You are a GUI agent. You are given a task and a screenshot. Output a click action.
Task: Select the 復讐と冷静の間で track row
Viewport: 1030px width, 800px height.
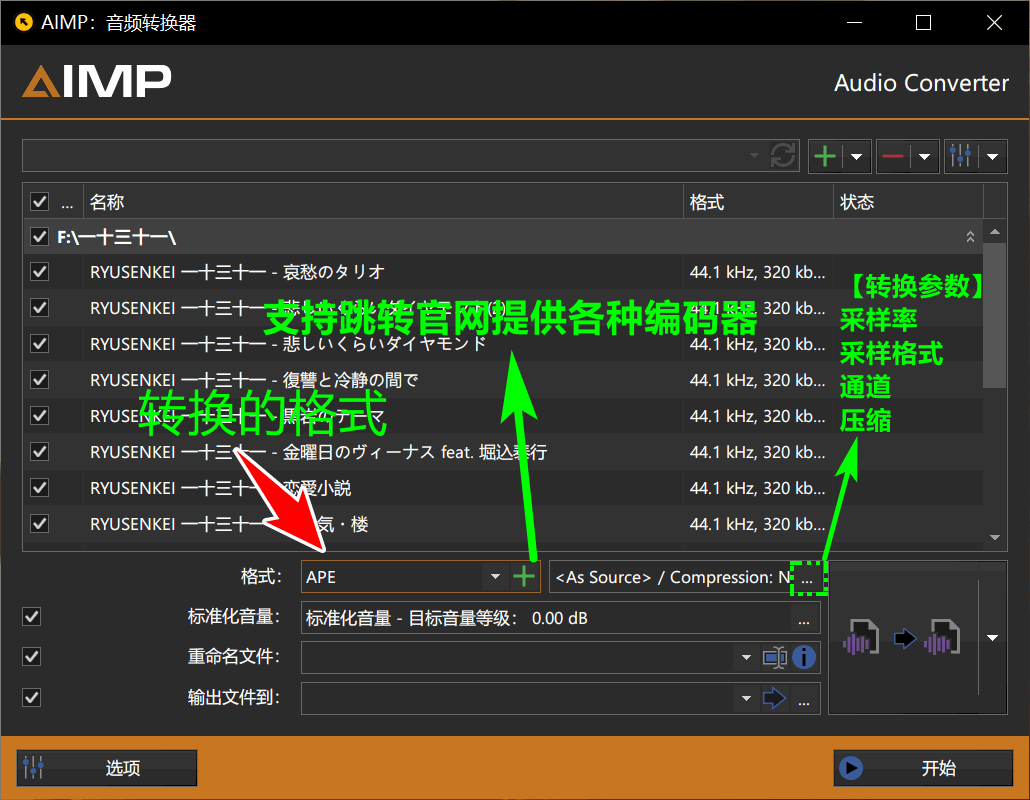[503, 380]
